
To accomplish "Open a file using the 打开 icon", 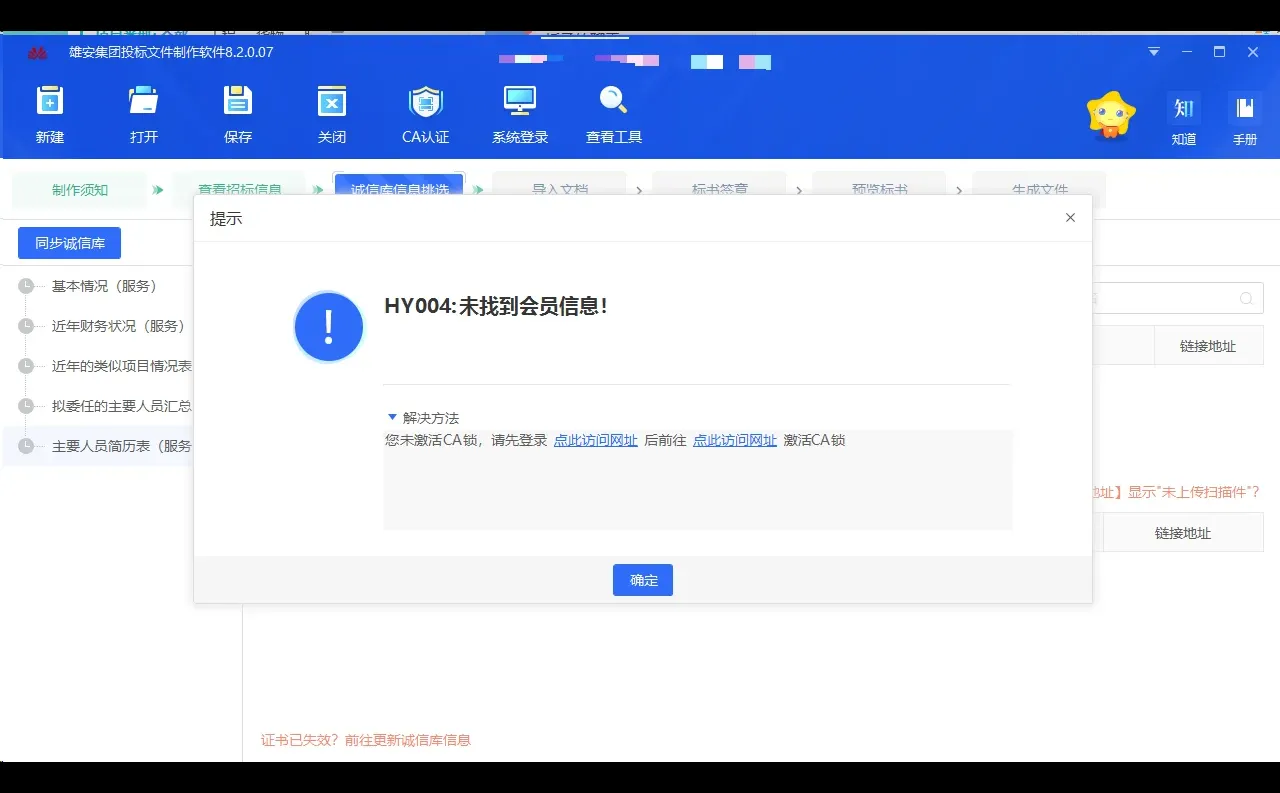I will [x=143, y=113].
